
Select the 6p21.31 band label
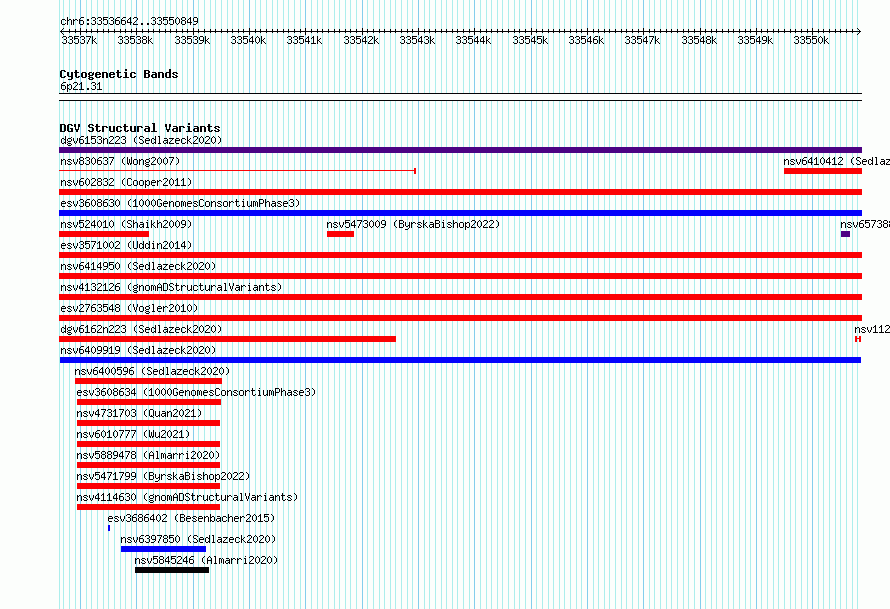click(x=81, y=86)
